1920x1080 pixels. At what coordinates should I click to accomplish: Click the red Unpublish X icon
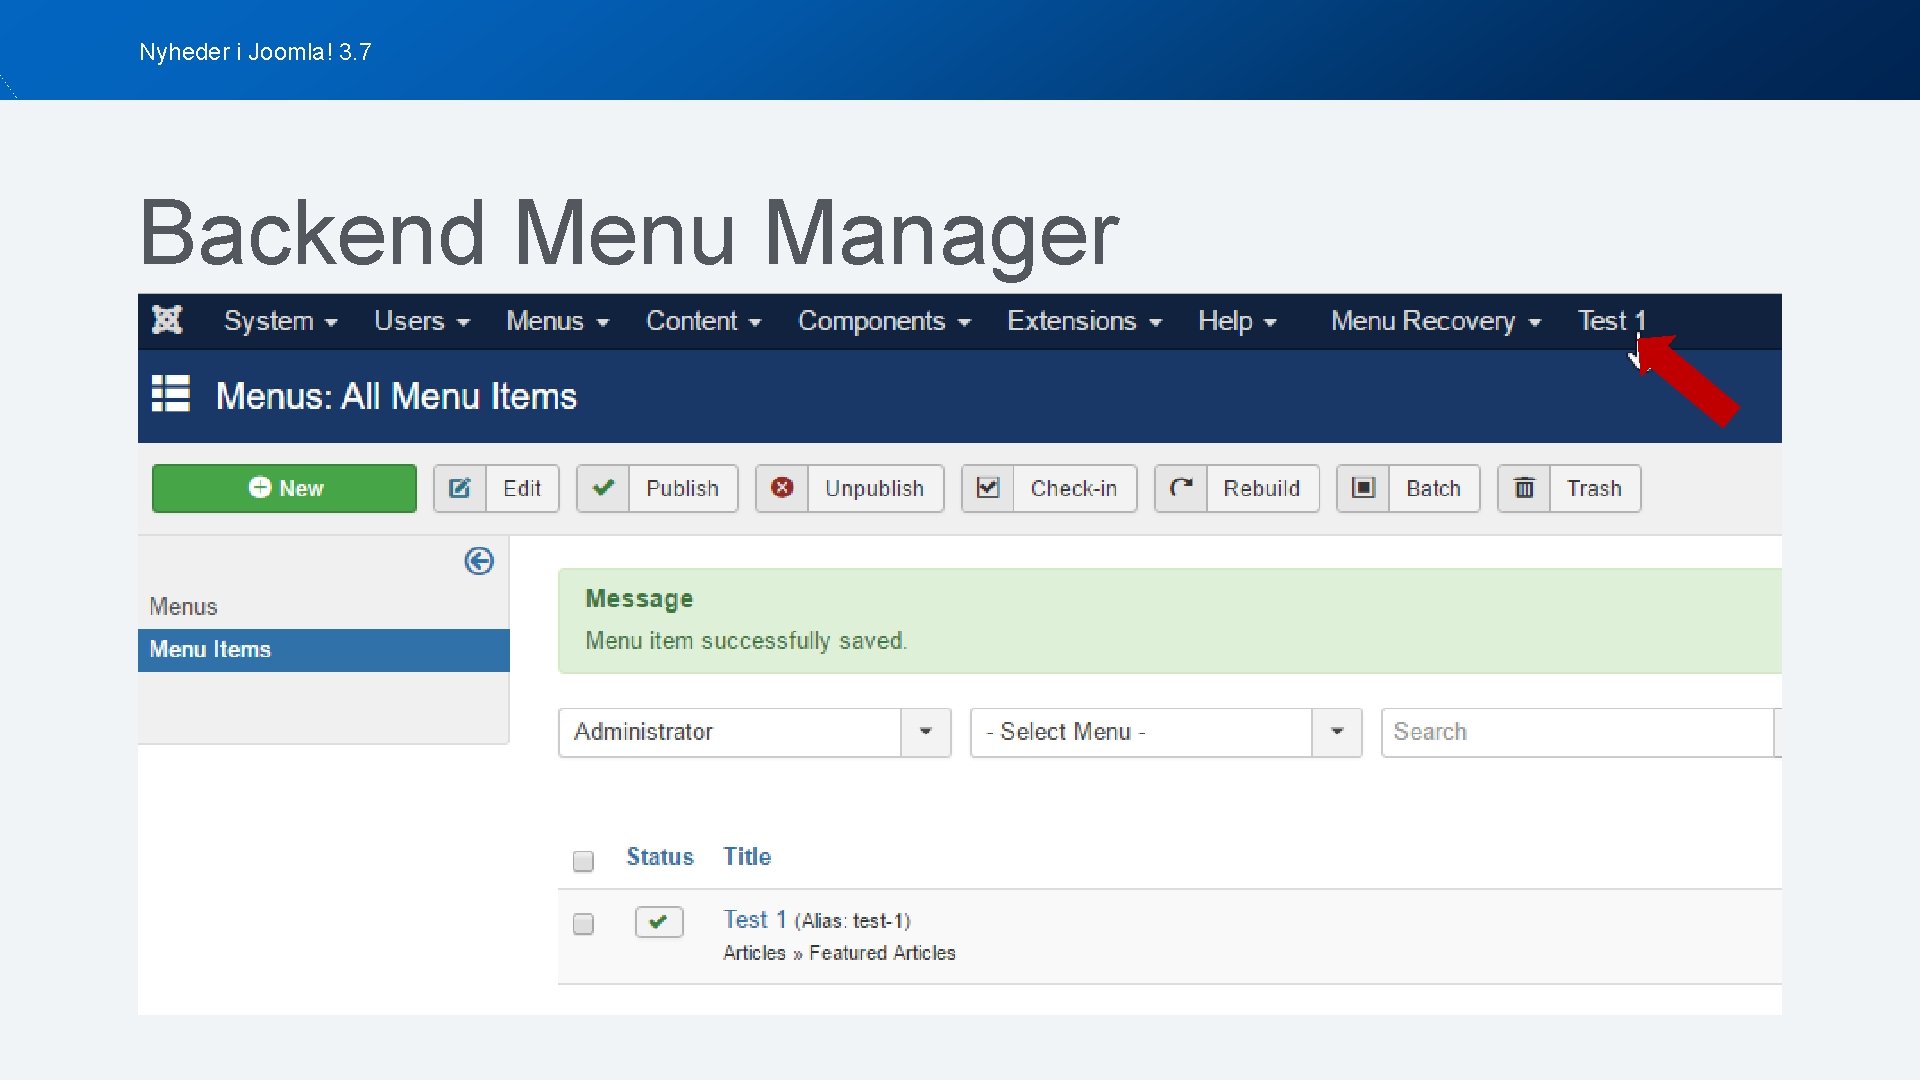(782, 488)
